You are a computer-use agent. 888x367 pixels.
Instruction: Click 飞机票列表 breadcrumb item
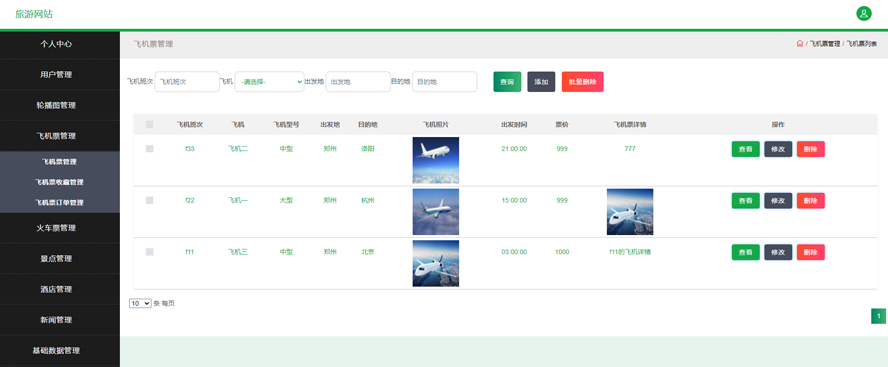861,44
